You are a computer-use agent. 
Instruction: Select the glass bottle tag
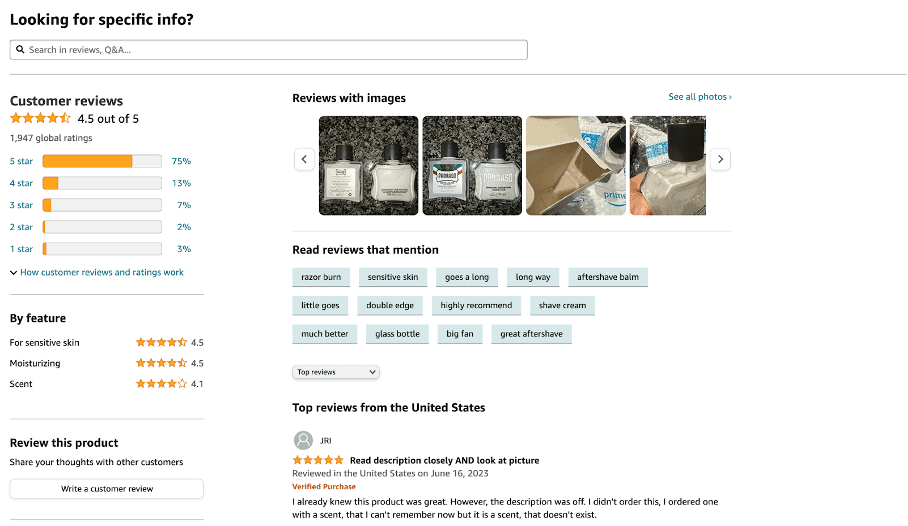click(x=397, y=334)
